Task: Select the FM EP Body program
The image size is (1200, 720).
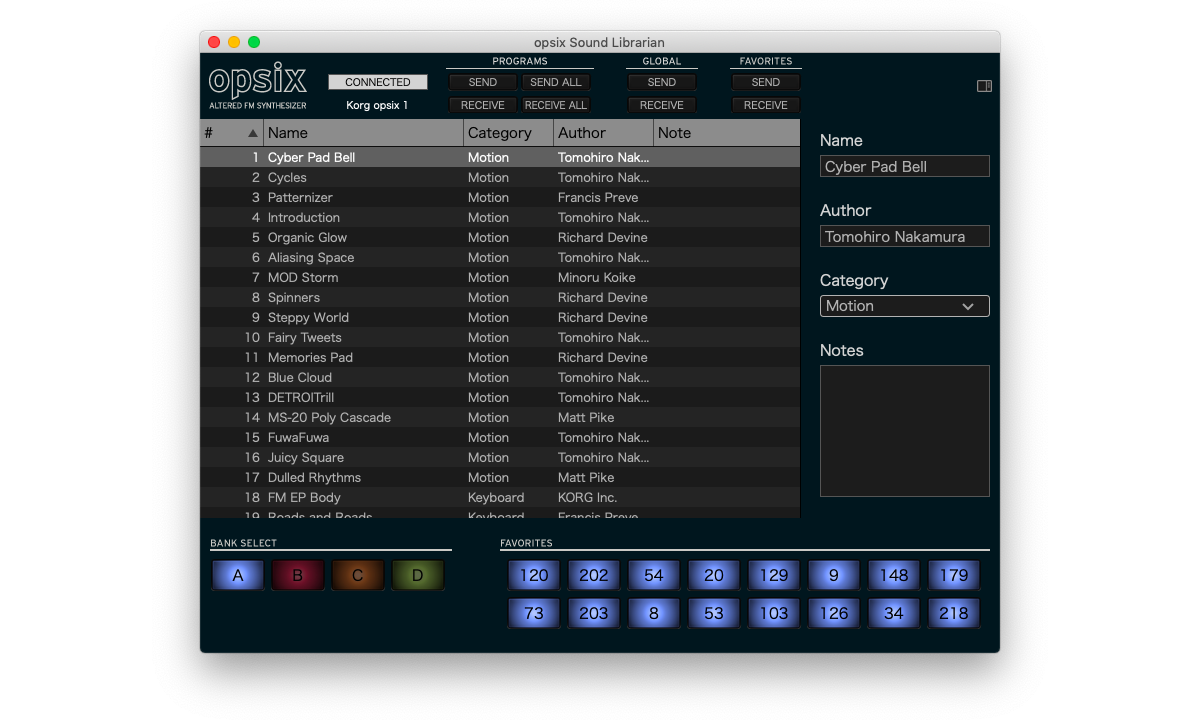Action: click(500, 497)
